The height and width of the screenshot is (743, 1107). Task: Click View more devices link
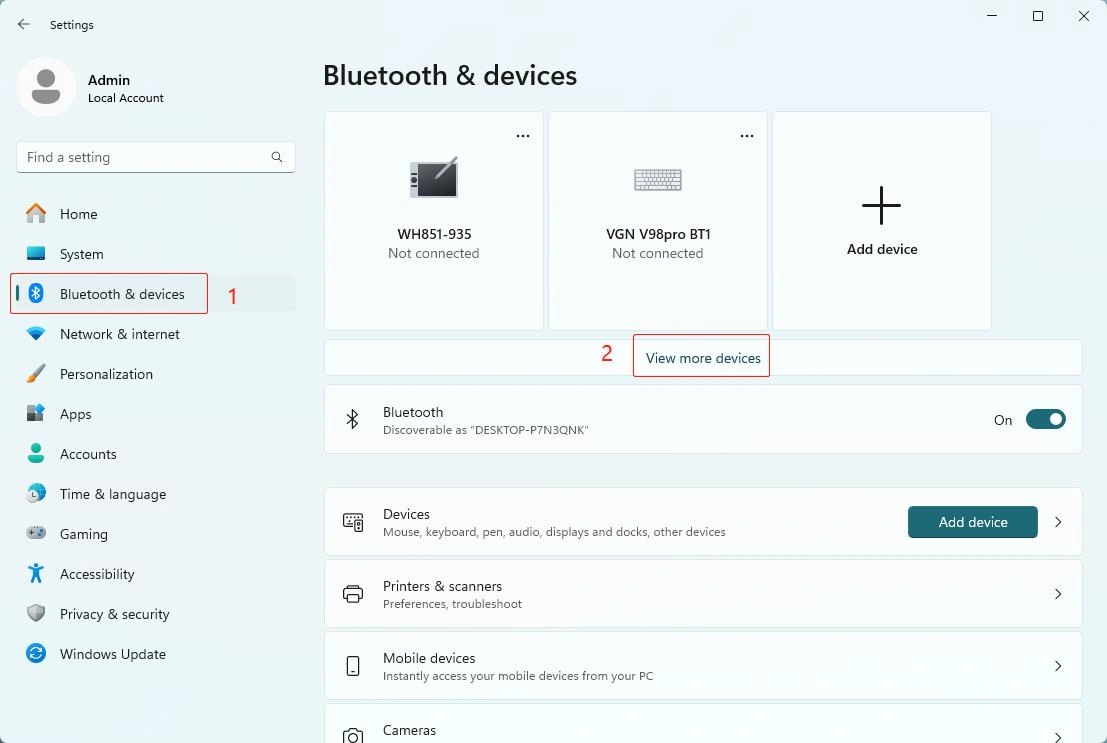click(x=703, y=357)
